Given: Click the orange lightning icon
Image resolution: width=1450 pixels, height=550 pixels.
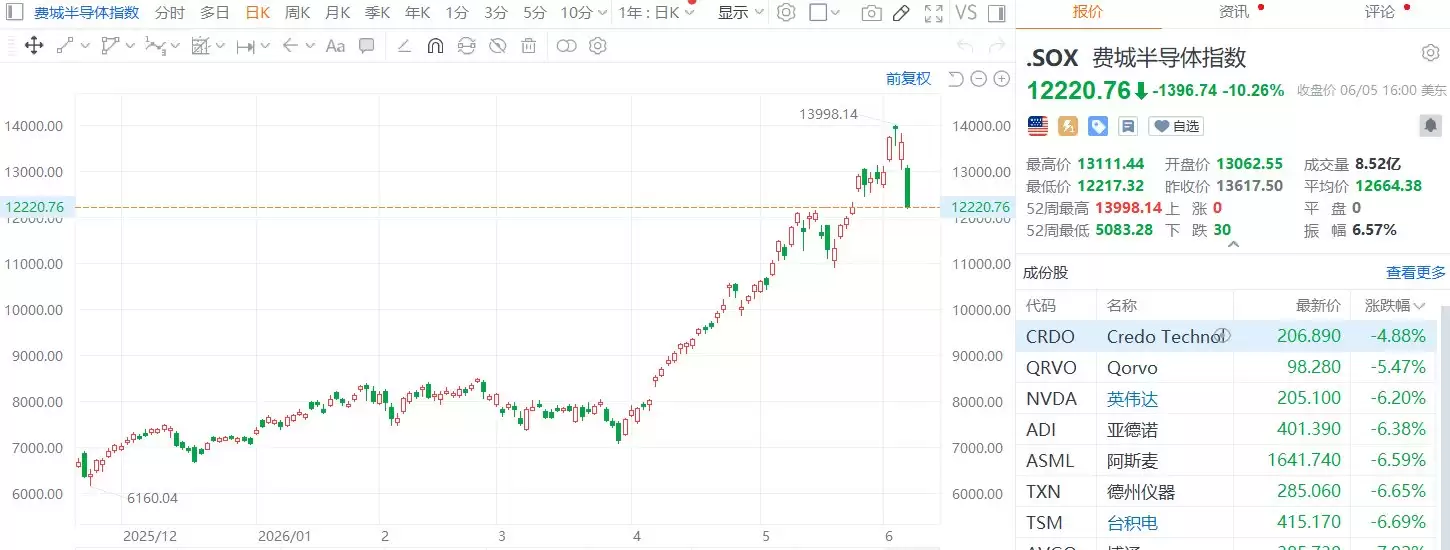Looking at the screenshot, I should click(x=1068, y=126).
